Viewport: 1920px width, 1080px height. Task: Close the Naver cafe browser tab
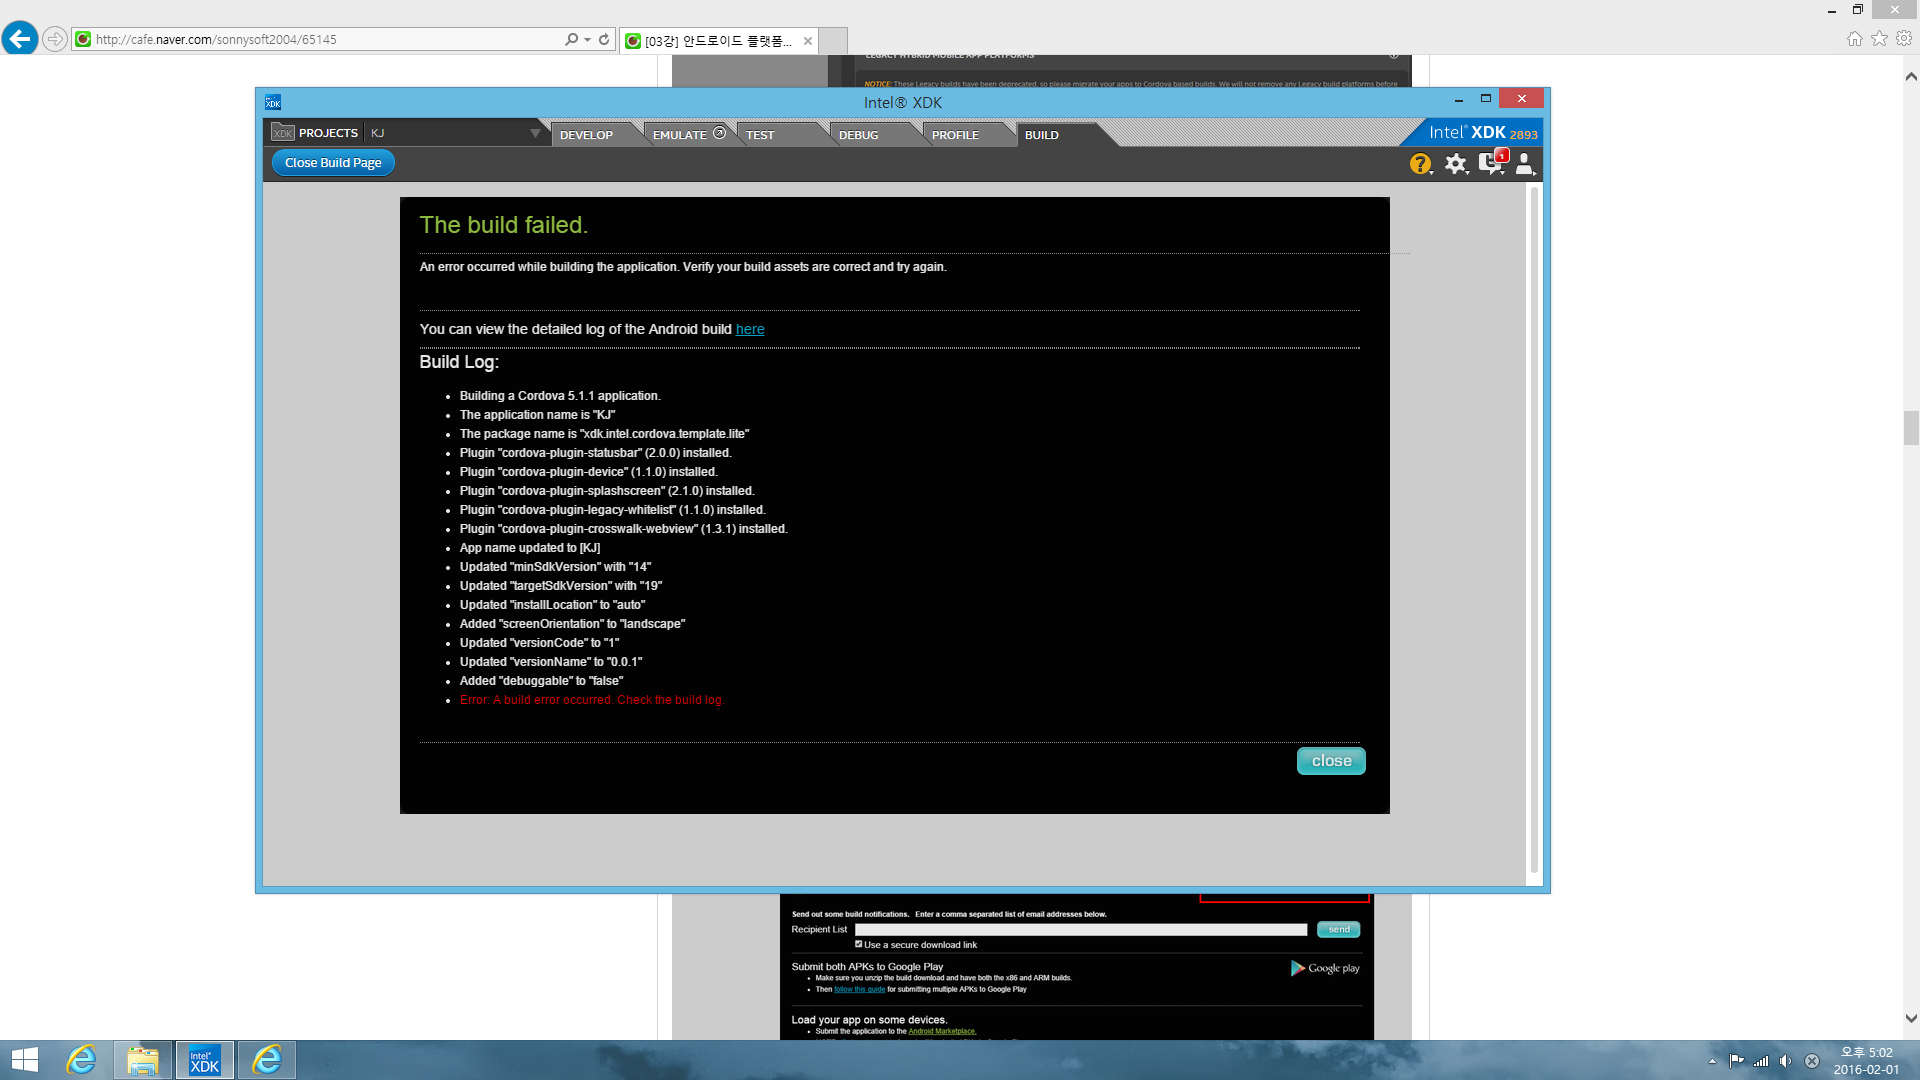click(x=807, y=41)
